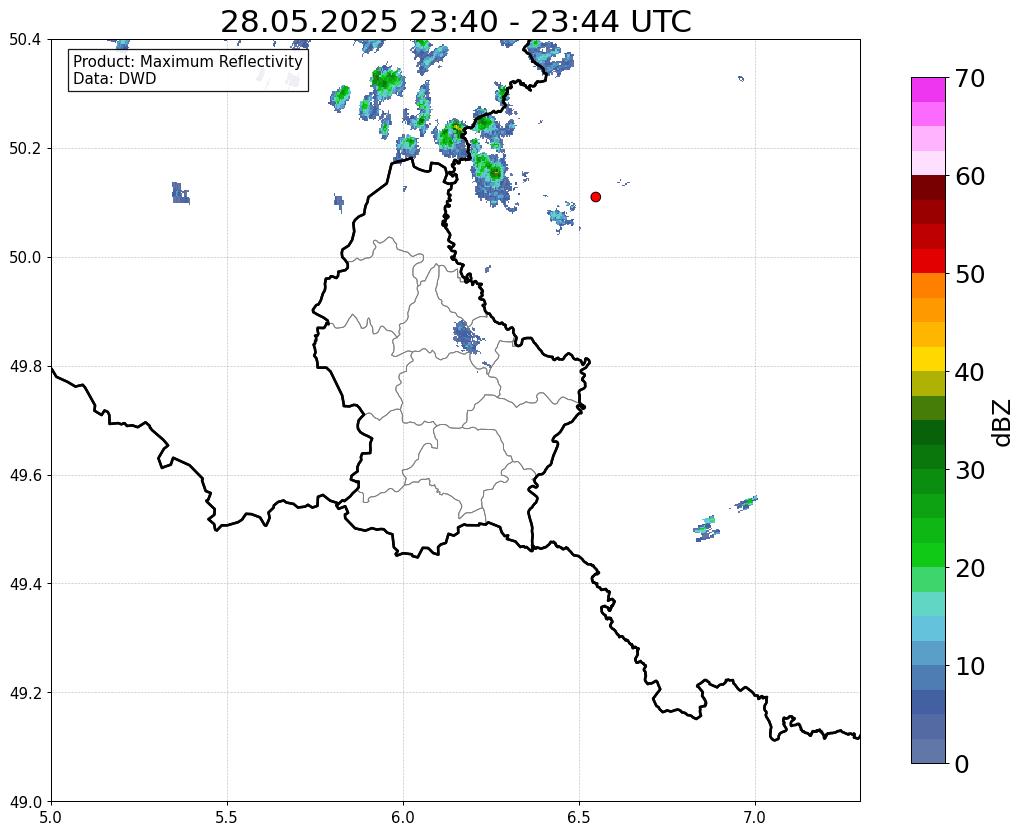Click the yellow colorbar segment at 40 dBZ
Image resolution: width=1023 pixels, height=834 pixels.
(x=928, y=359)
